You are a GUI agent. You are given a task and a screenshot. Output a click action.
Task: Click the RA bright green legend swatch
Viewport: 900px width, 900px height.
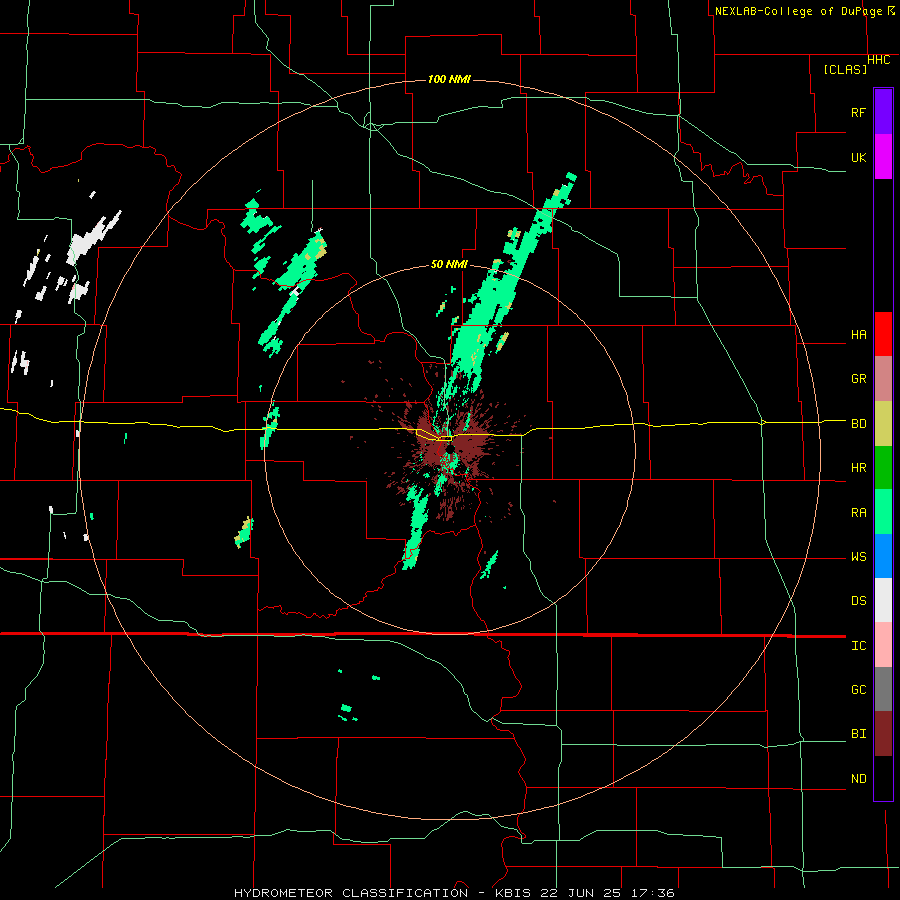point(883,512)
